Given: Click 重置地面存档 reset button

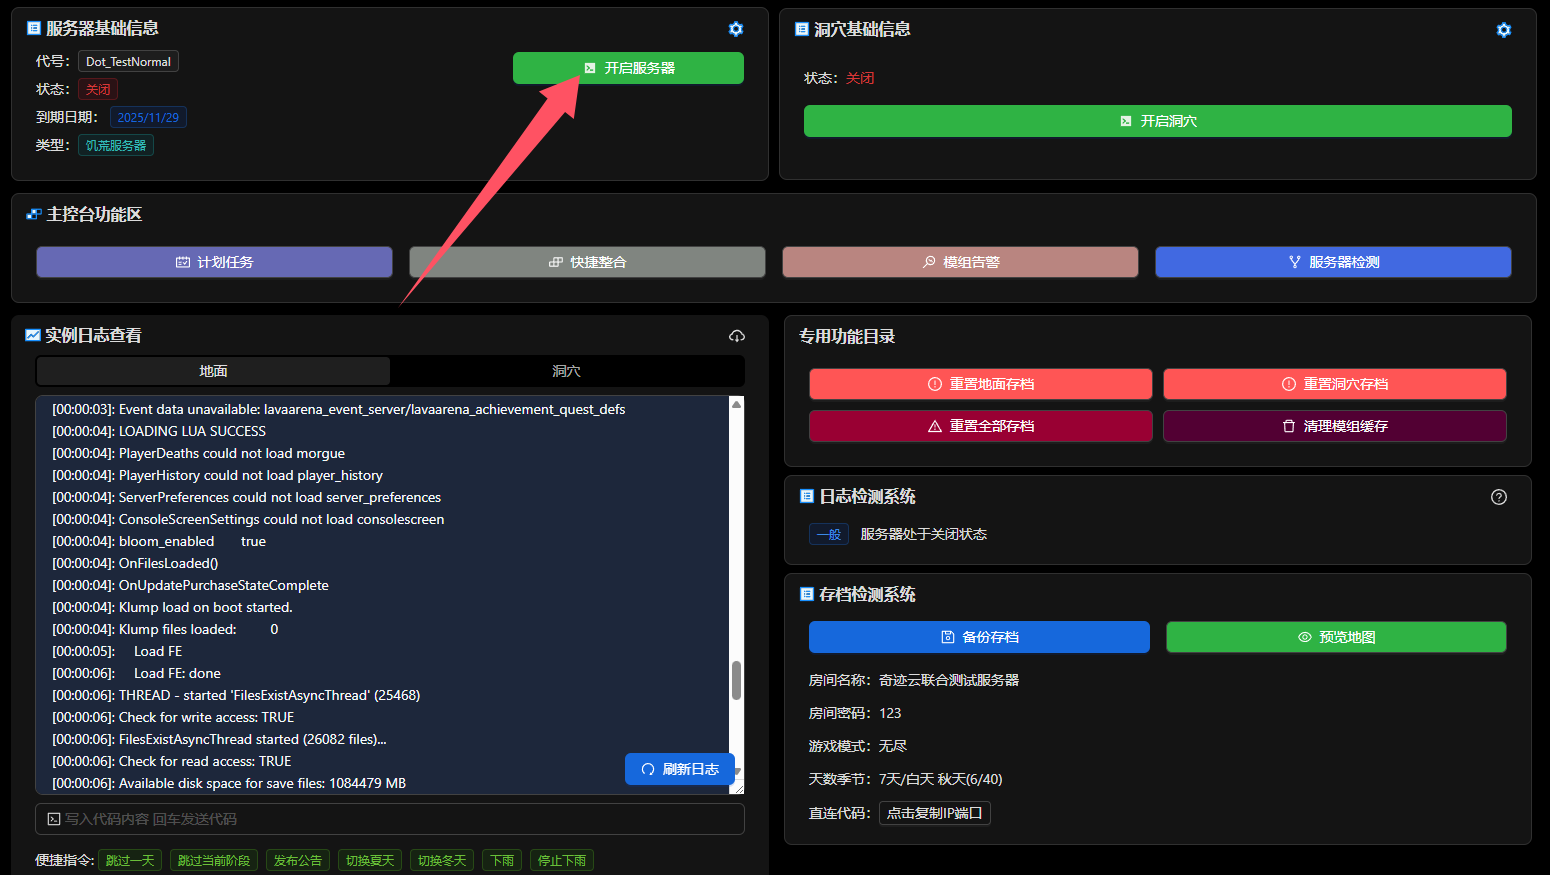Looking at the screenshot, I should pyautogui.click(x=981, y=384).
